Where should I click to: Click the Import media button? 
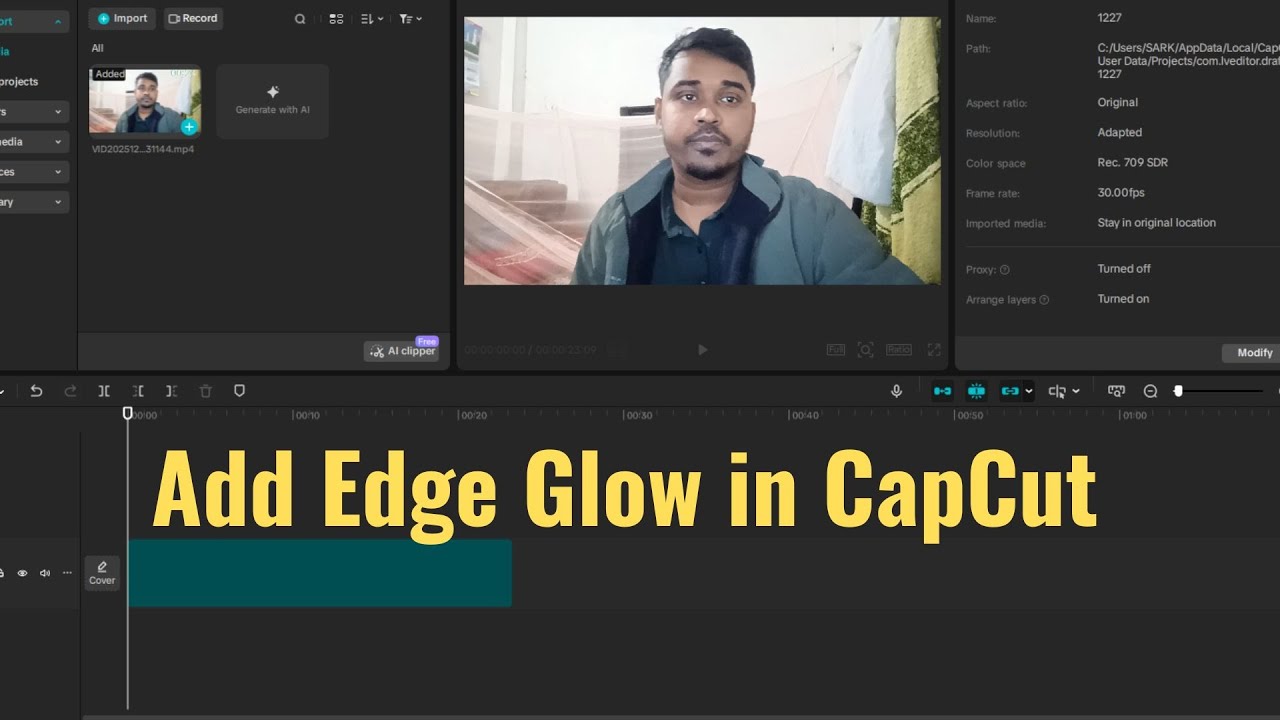[122, 18]
